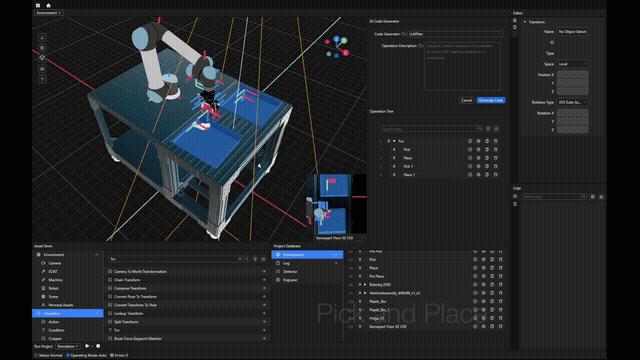Viewport: 640px width, 360px height.
Task: Click the stop button in Run Project bar
Action: (x=98, y=346)
